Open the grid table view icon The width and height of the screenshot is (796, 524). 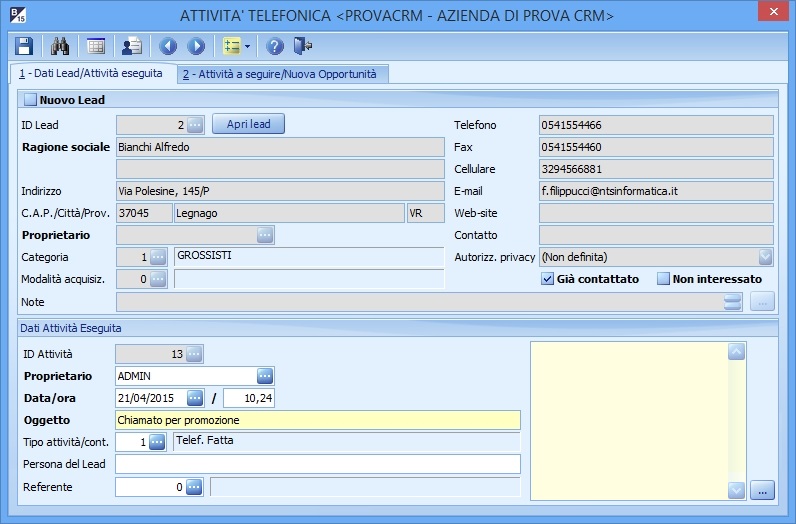96,46
